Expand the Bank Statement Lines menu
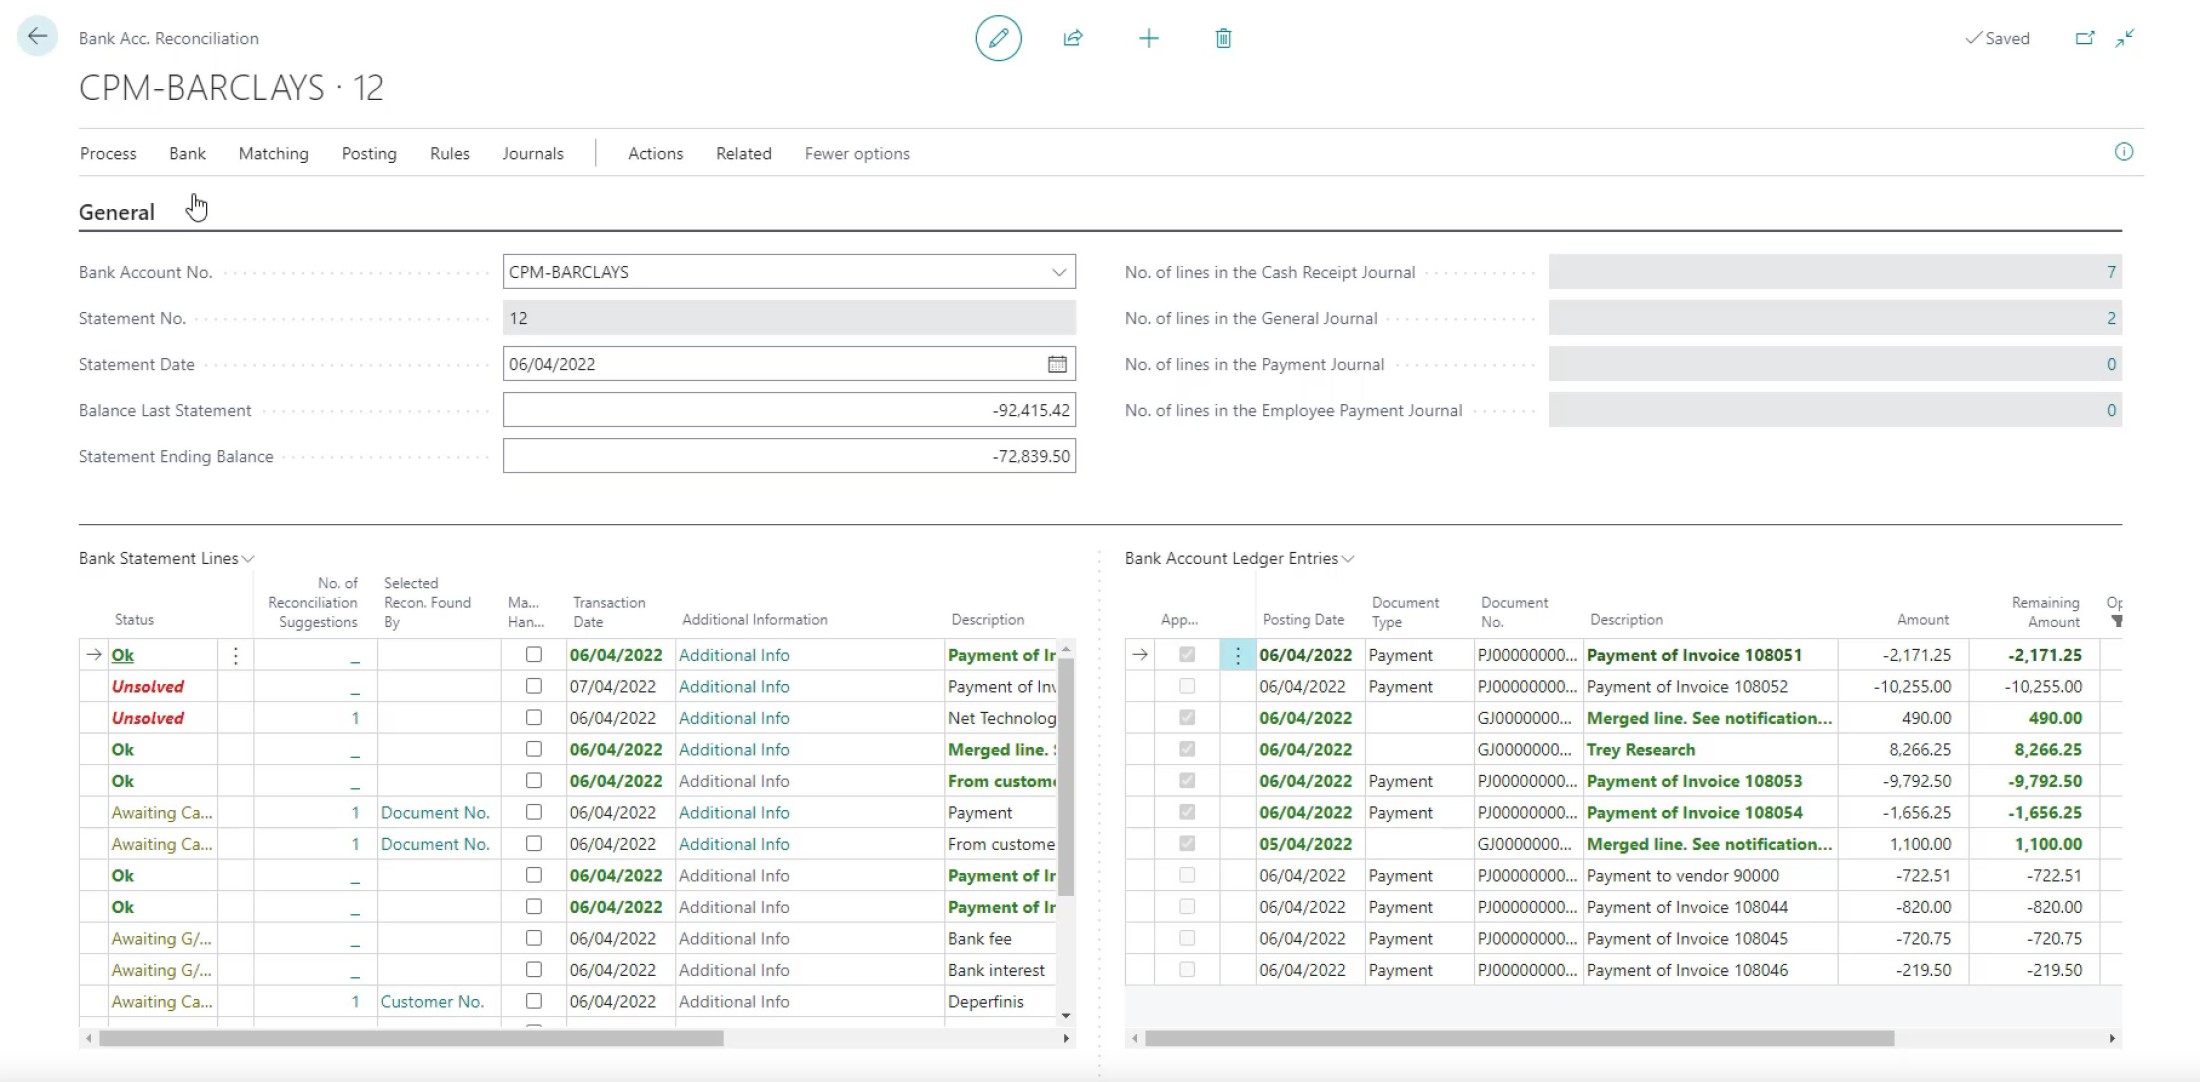 click(166, 558)
